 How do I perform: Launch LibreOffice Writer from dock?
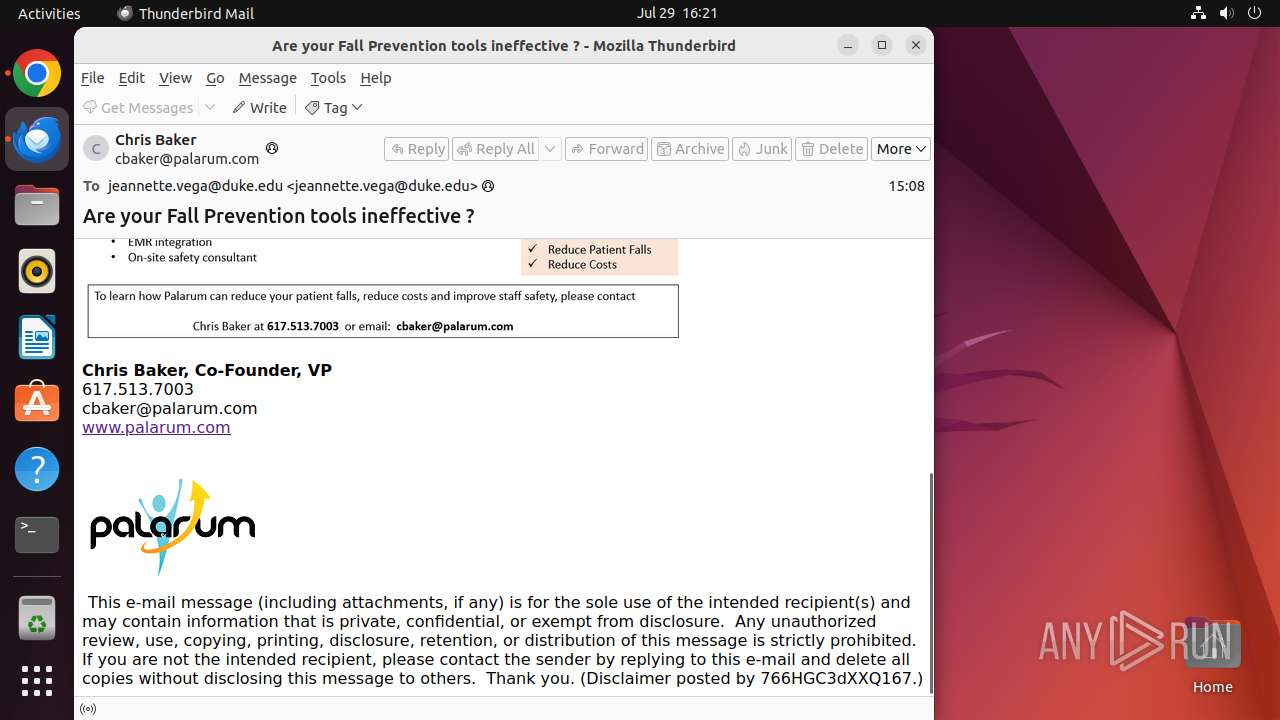37,337
